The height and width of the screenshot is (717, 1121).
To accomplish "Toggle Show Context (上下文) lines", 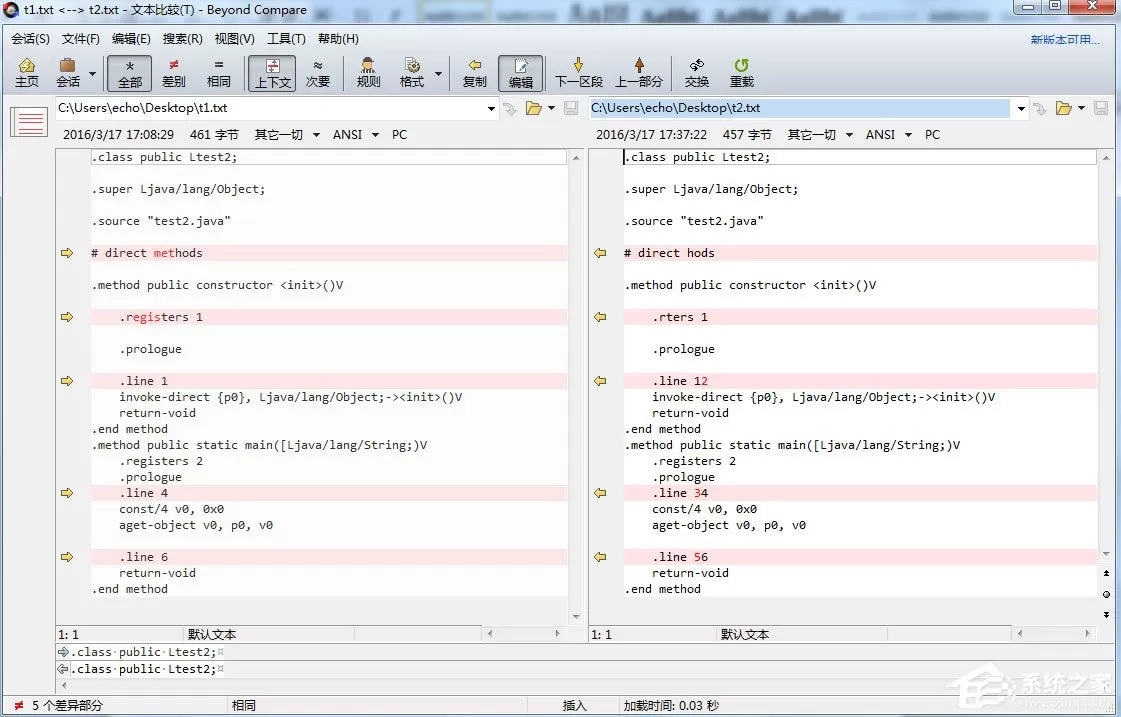I will [x=272, y=74].
